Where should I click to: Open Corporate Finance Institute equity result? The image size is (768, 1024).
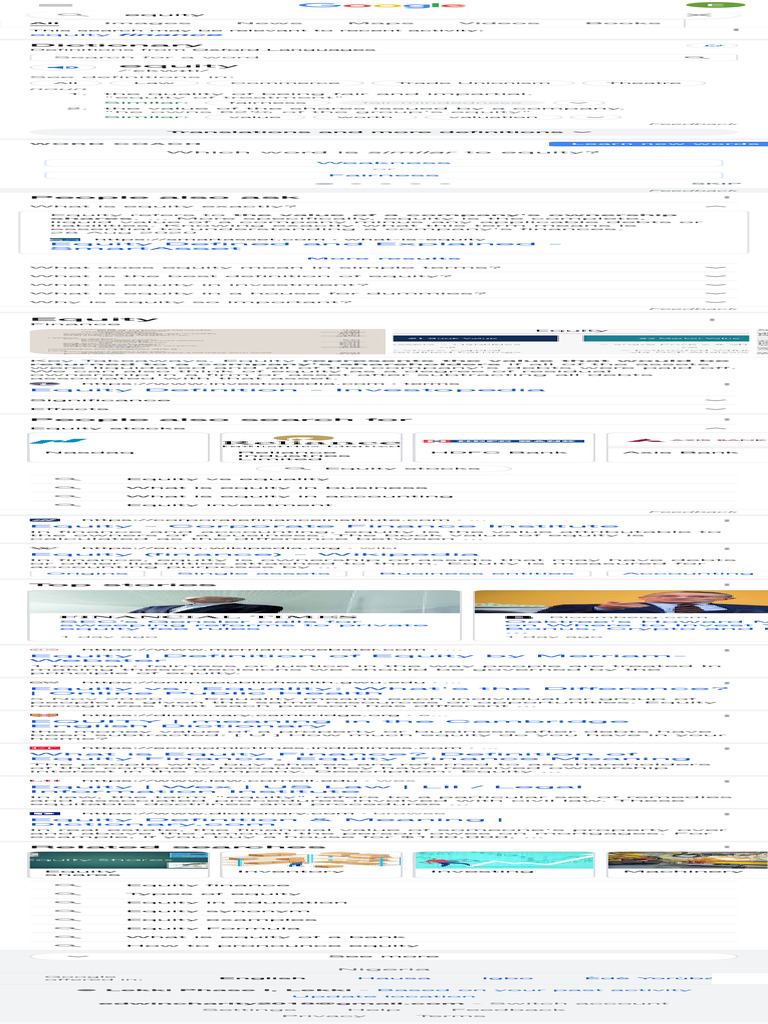325,526
